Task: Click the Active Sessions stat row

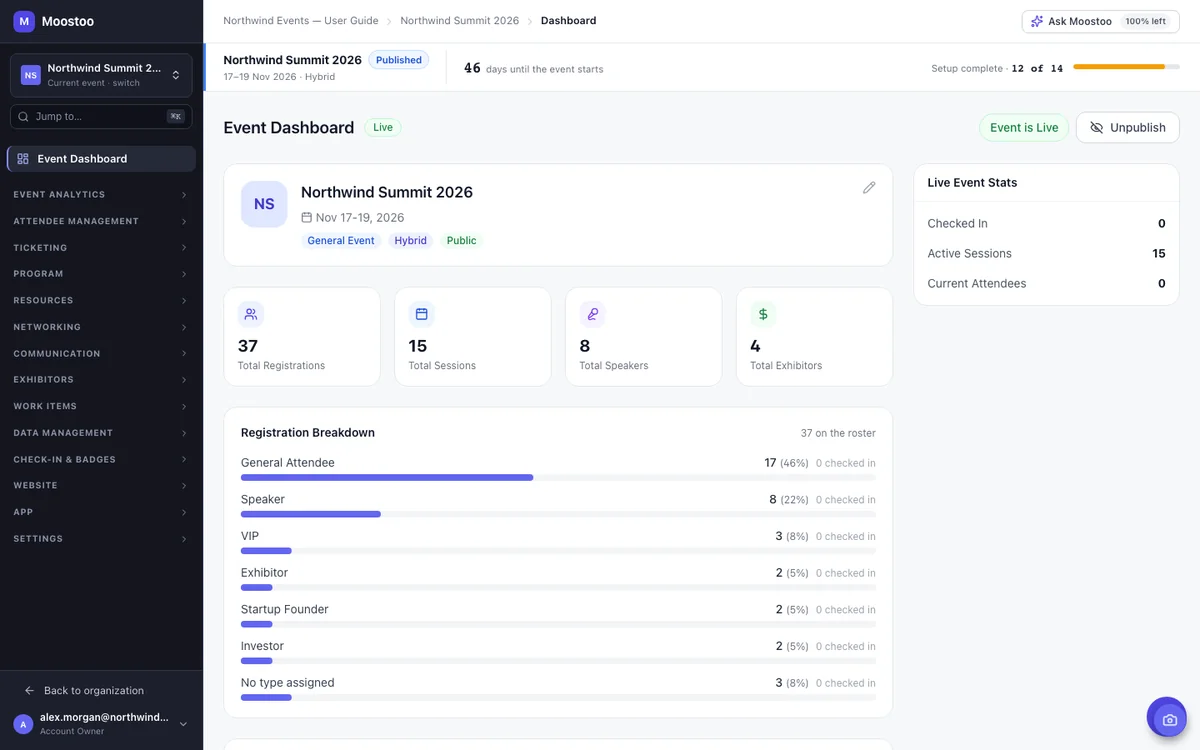Action: click(x=1046, y=254)
